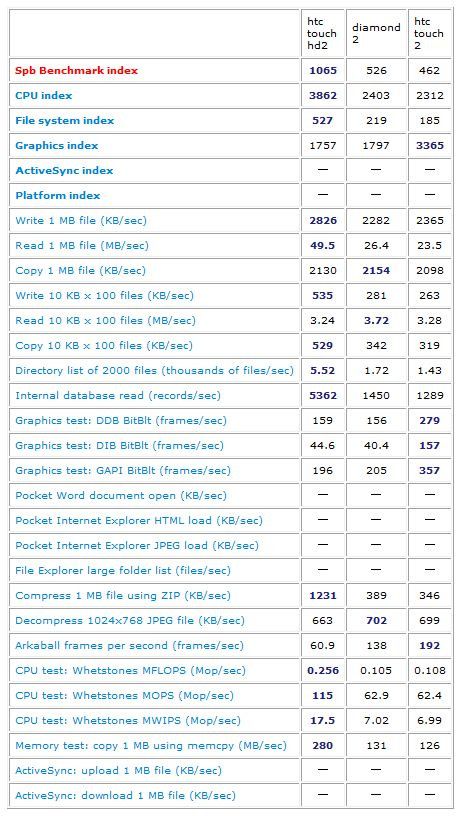
Task: Select the CPU index label
Action: pos(44,95)
